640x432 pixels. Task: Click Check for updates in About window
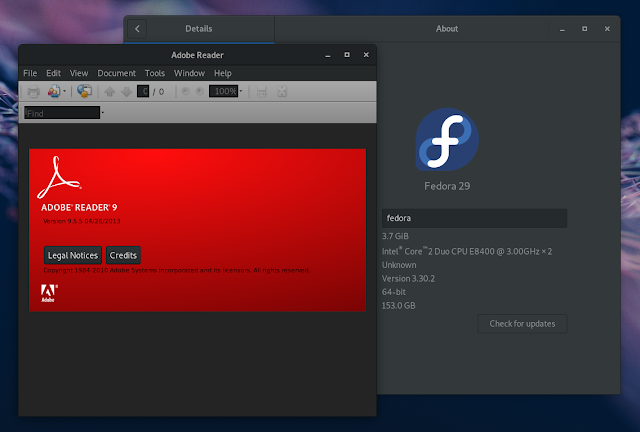522,324
